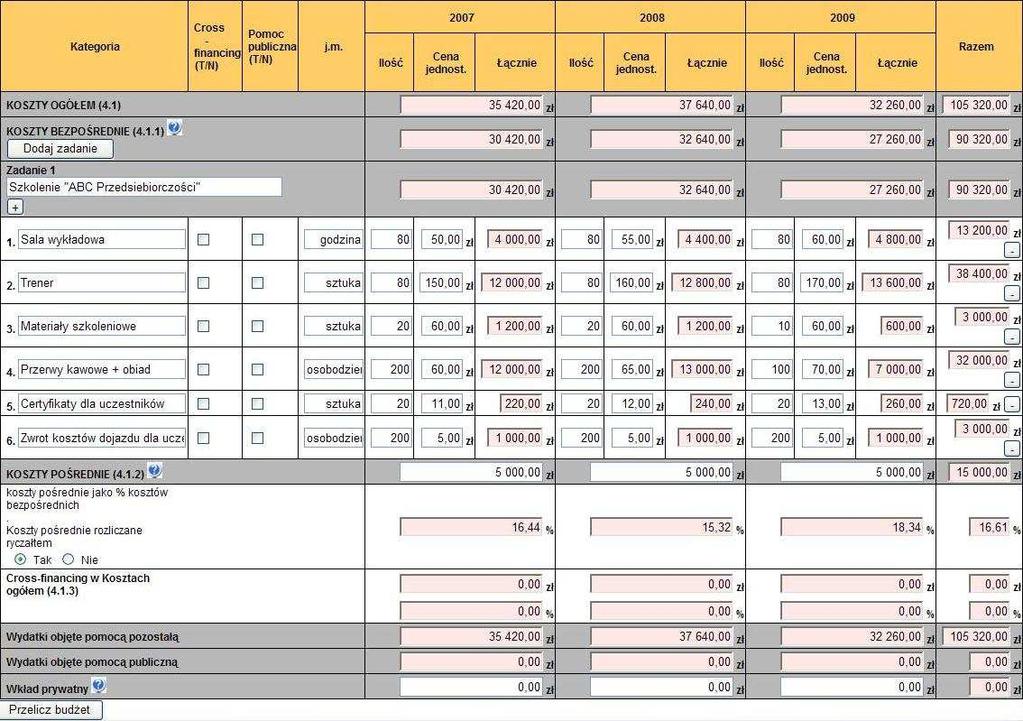Edit 2007 unit price 50,00 for Sala wykładowa
This screenshot has width=1023, height=721.
[441, 239]
